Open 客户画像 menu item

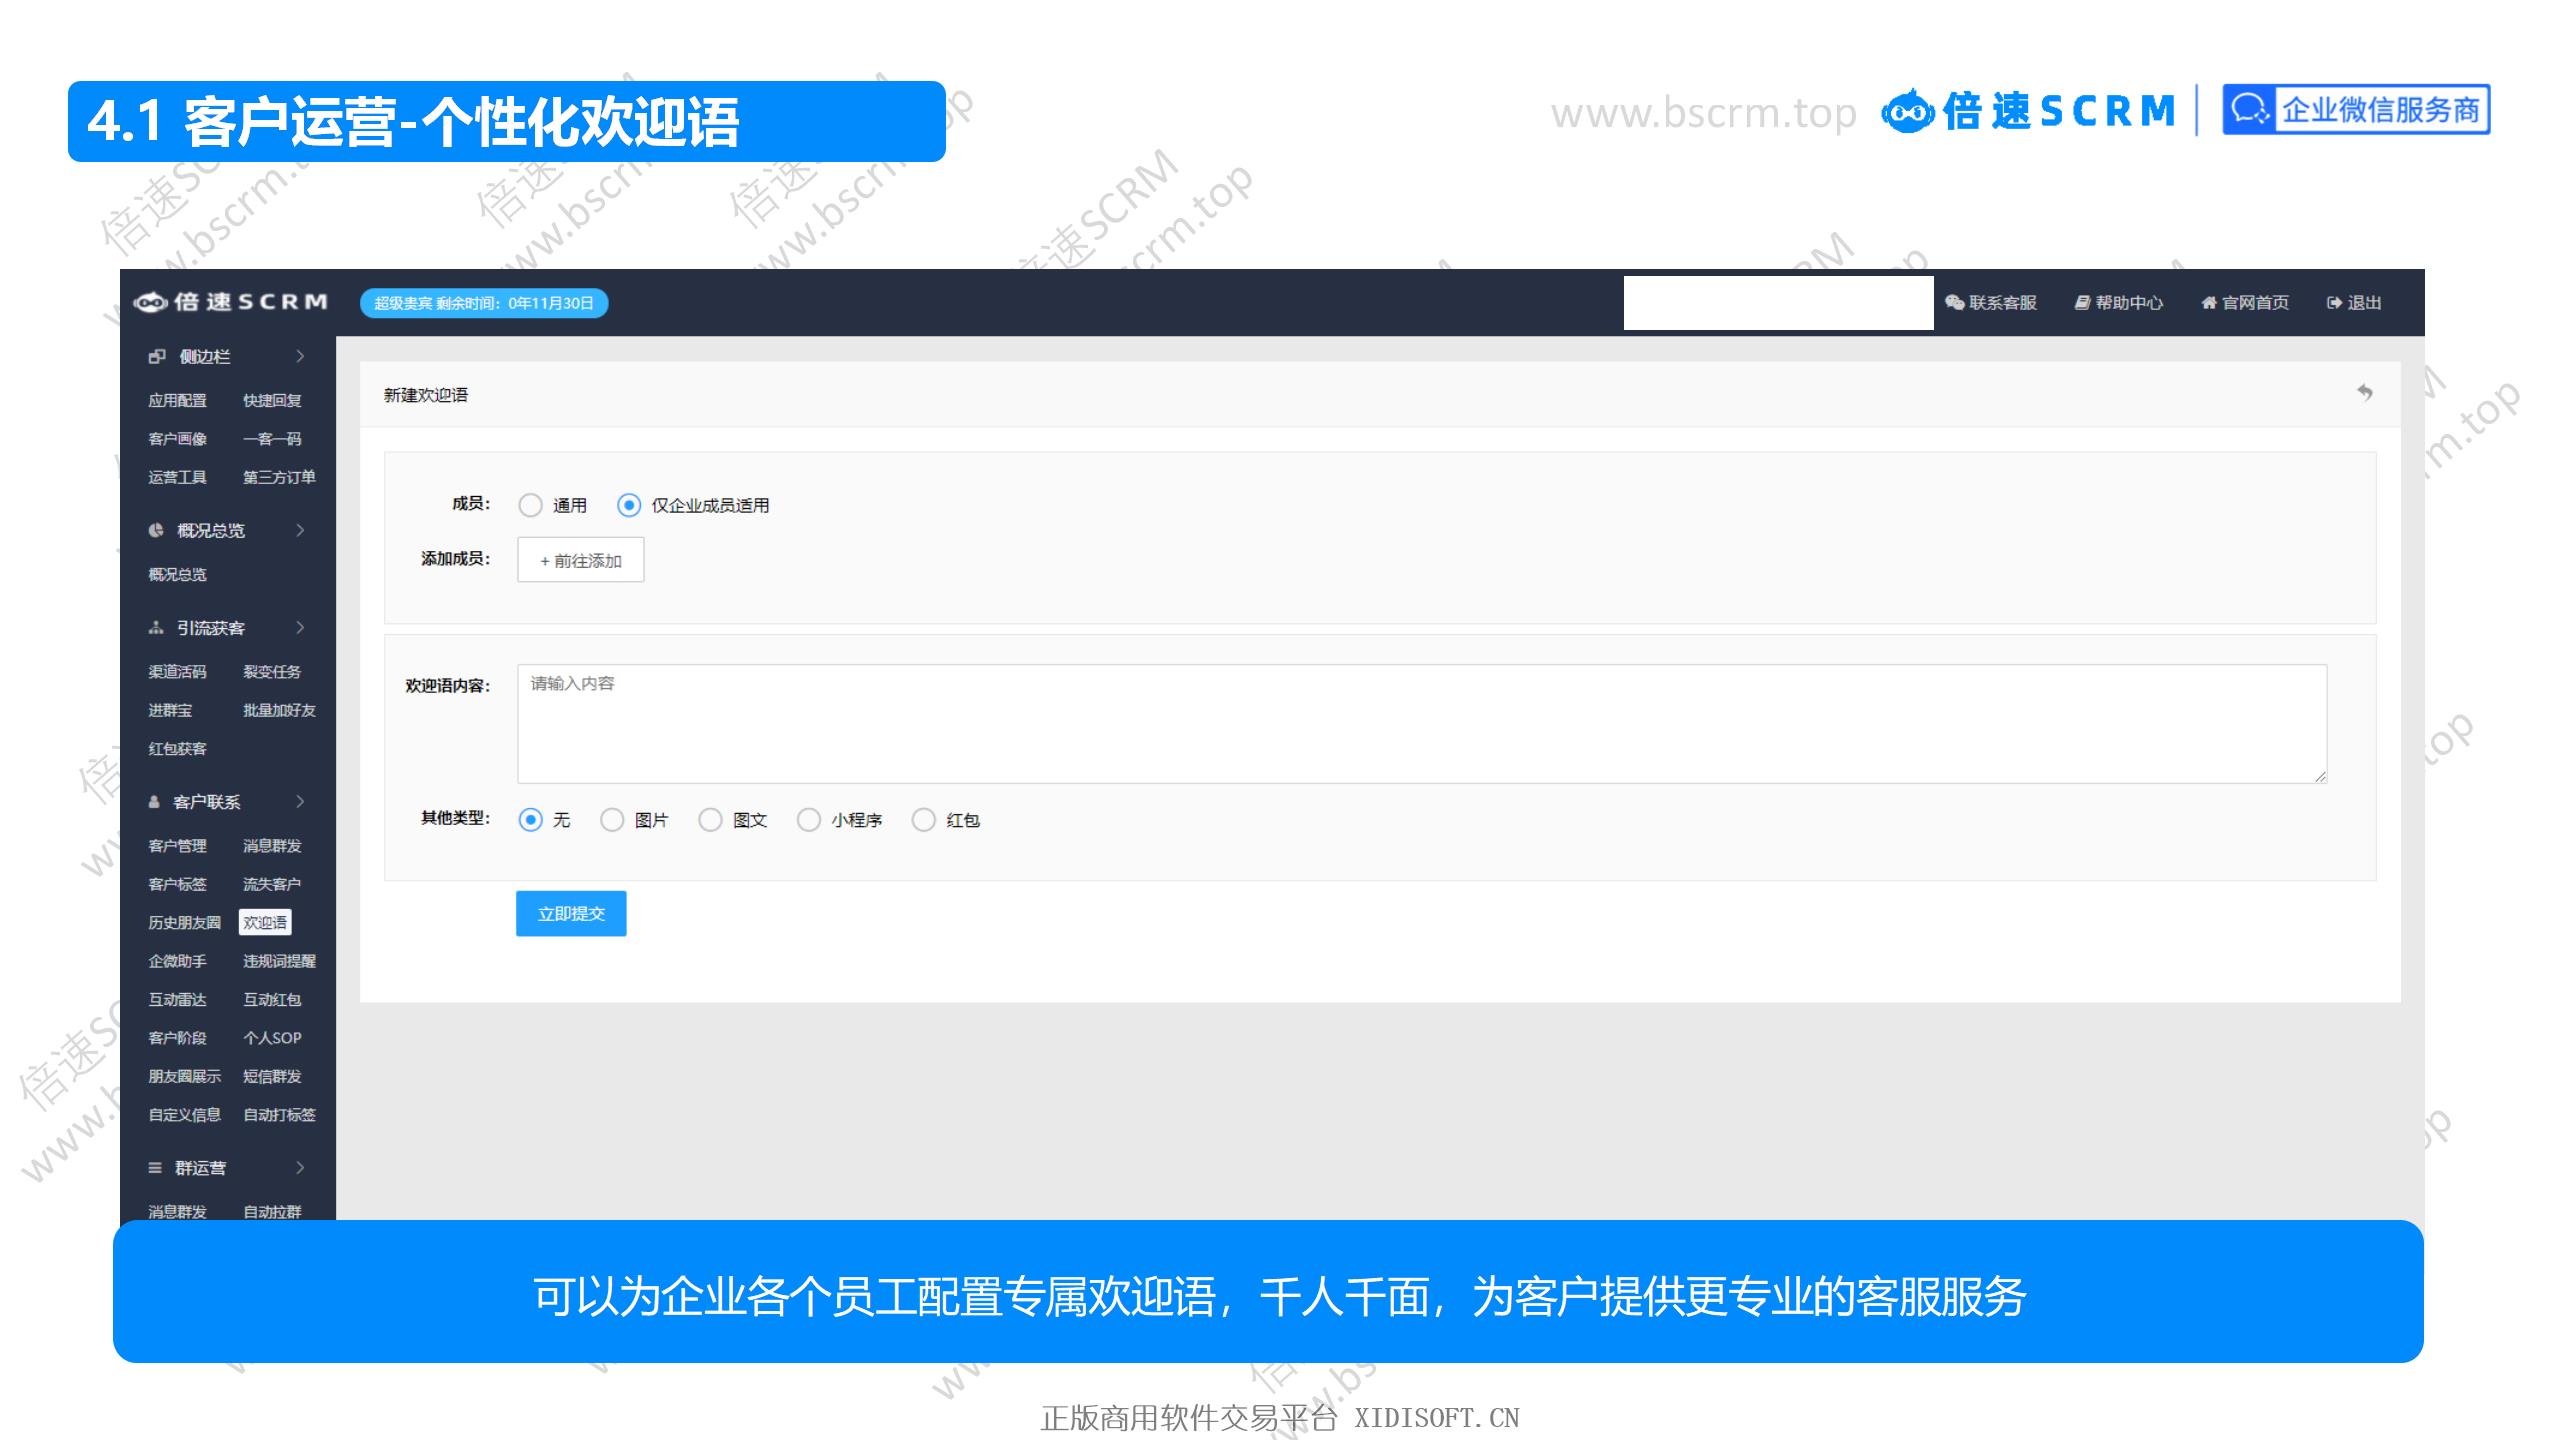tap(177, 439)
